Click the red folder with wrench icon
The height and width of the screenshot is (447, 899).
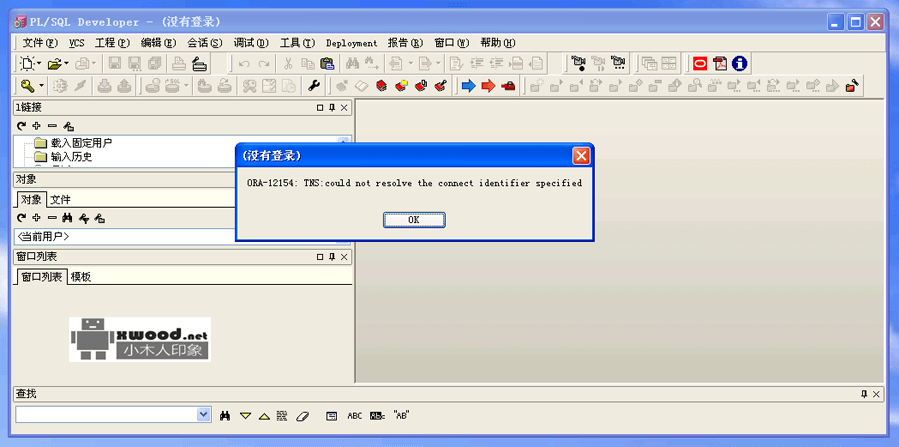click(852, 86)
